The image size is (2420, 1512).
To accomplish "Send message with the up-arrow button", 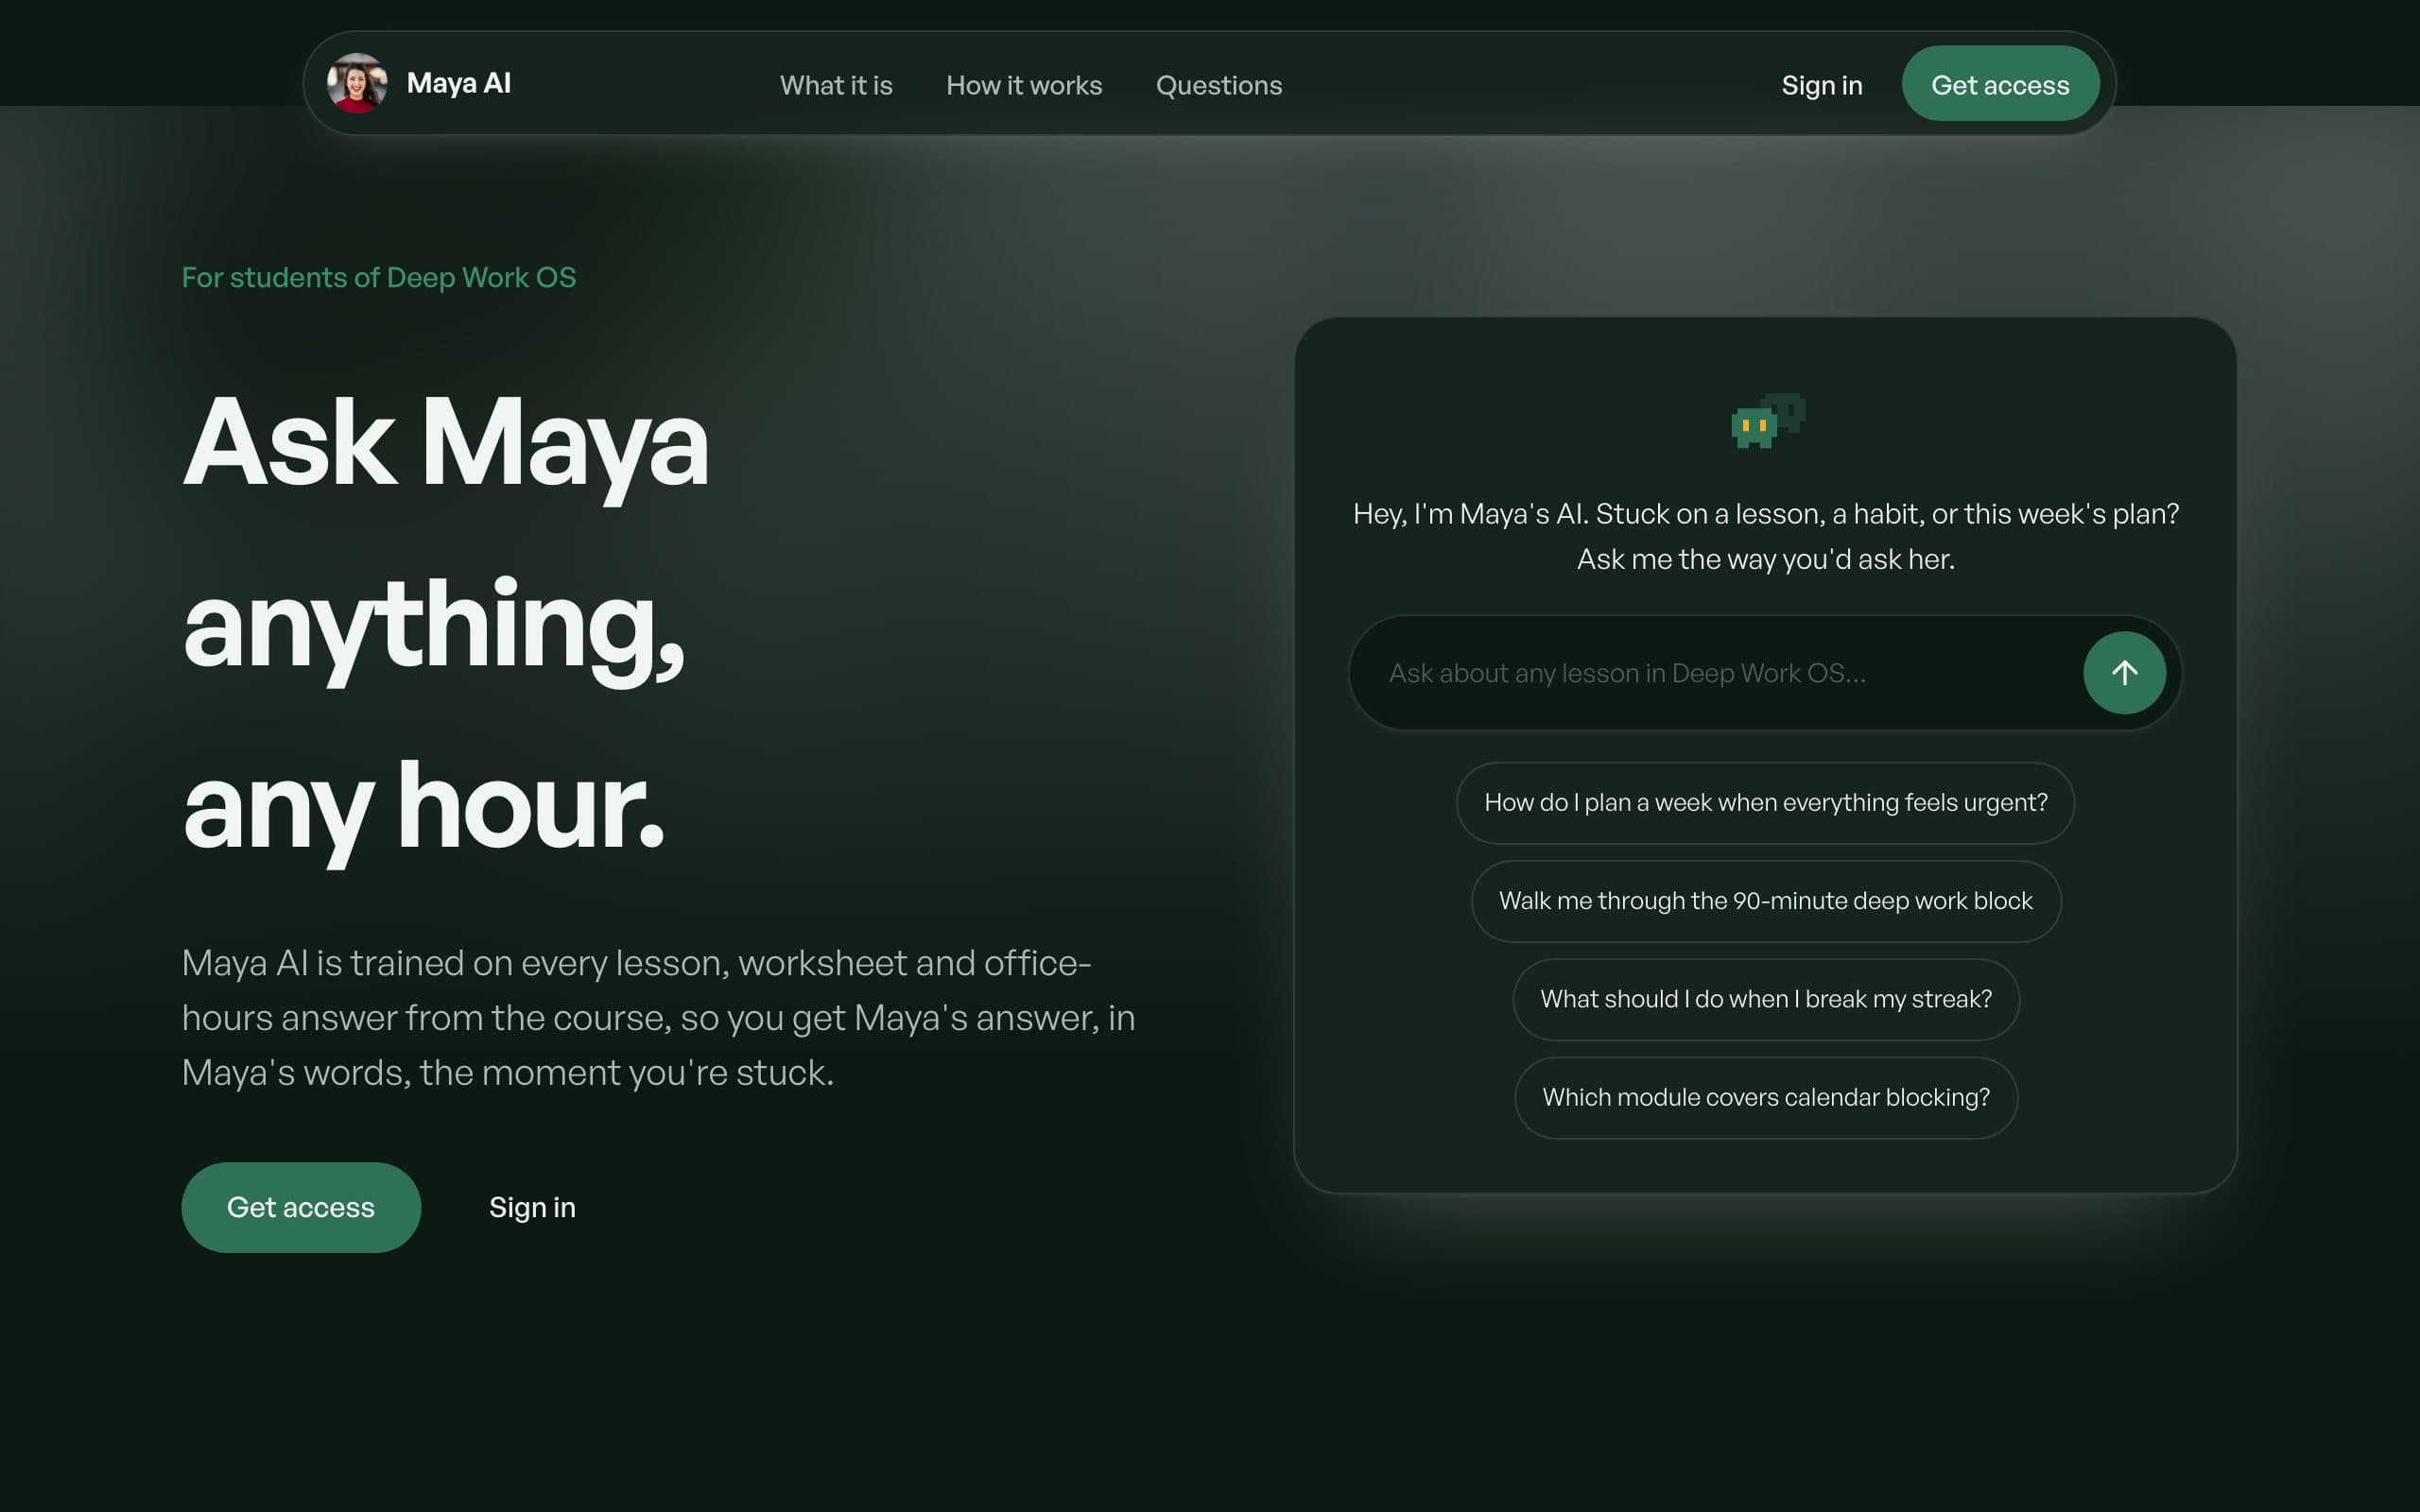I will click(2124, 673).
